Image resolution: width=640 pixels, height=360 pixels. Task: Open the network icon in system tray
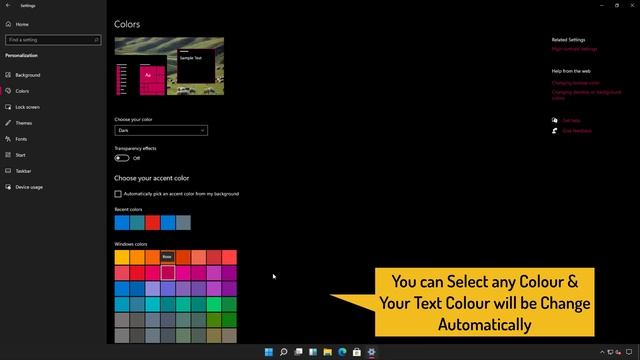(x=610, y=352)
